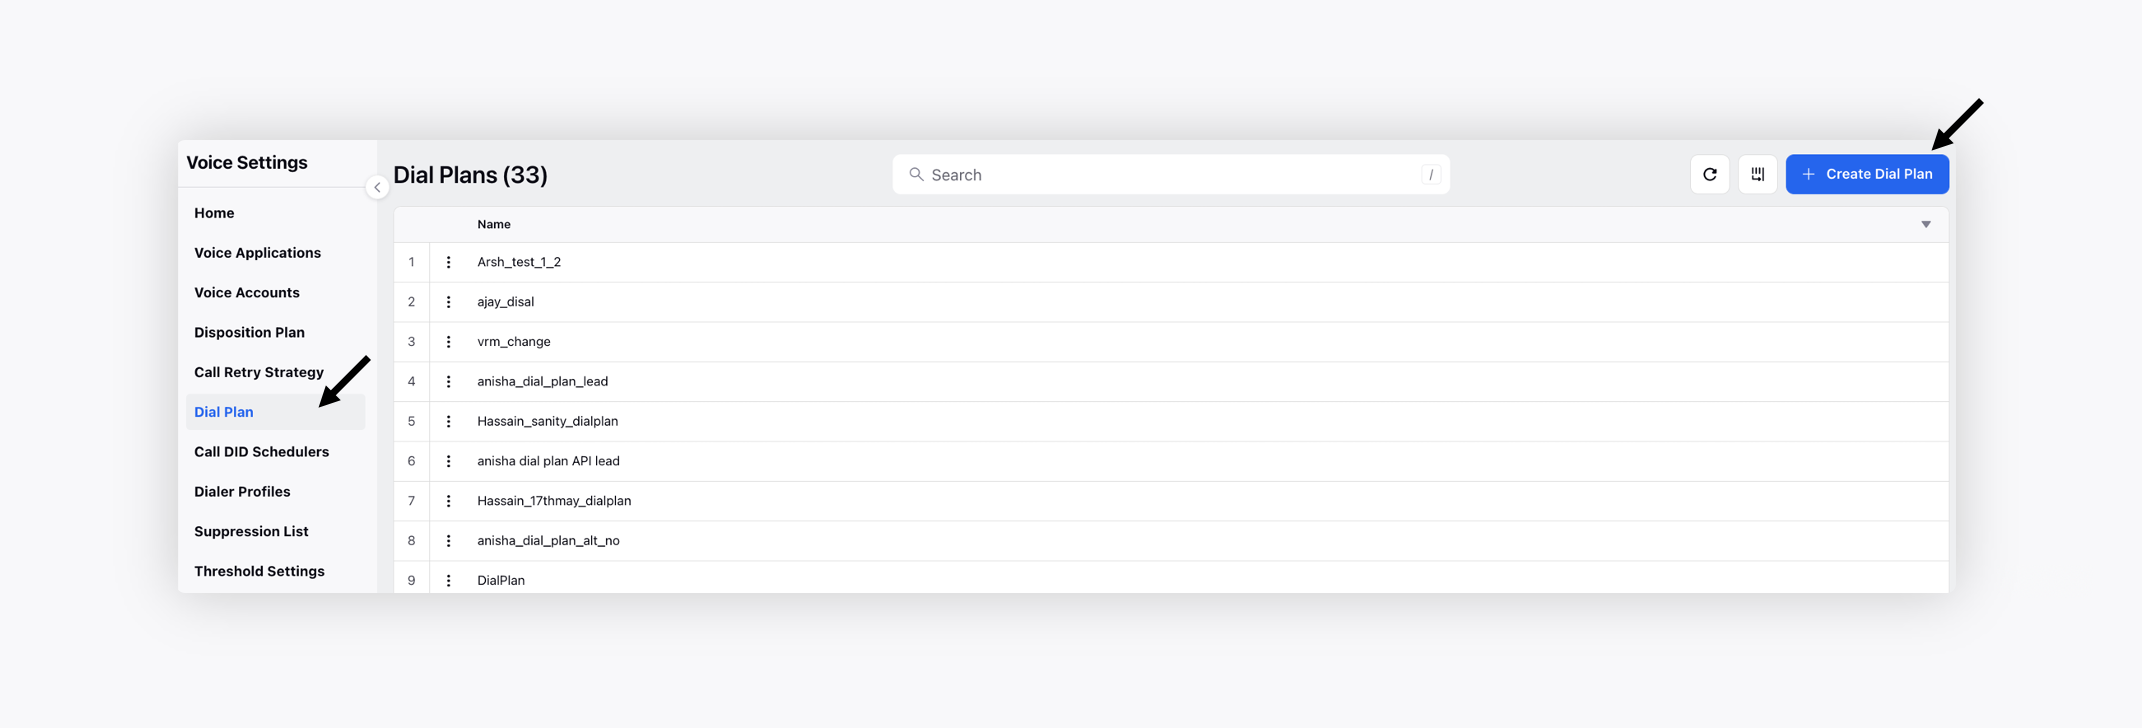The width and height of the screenshot is (2142, 728).
Task: Select the anisha_dial_plan_alt_no row
Action: coord(1171,541)
